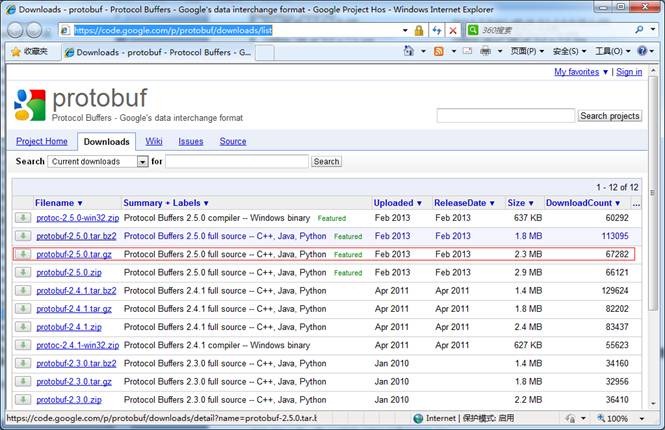Click the page vertical scrollbar thumb
This screenshot has width=665, height=430.
pyautogui.click(x=653, y=193)
